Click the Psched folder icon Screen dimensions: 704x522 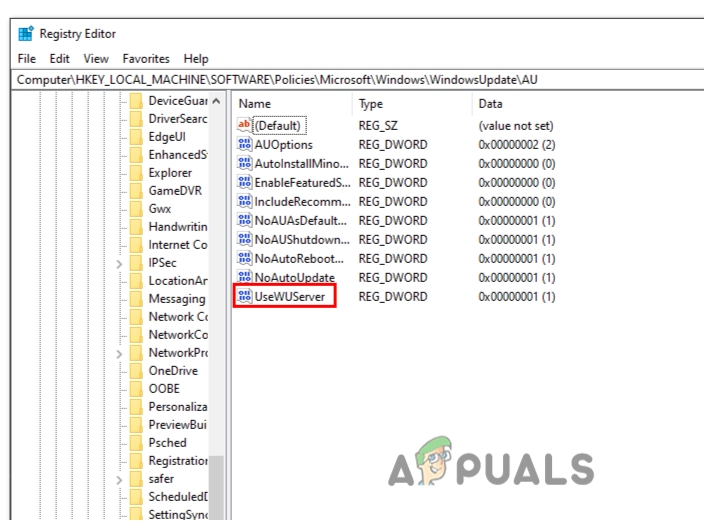click(136, 443)
